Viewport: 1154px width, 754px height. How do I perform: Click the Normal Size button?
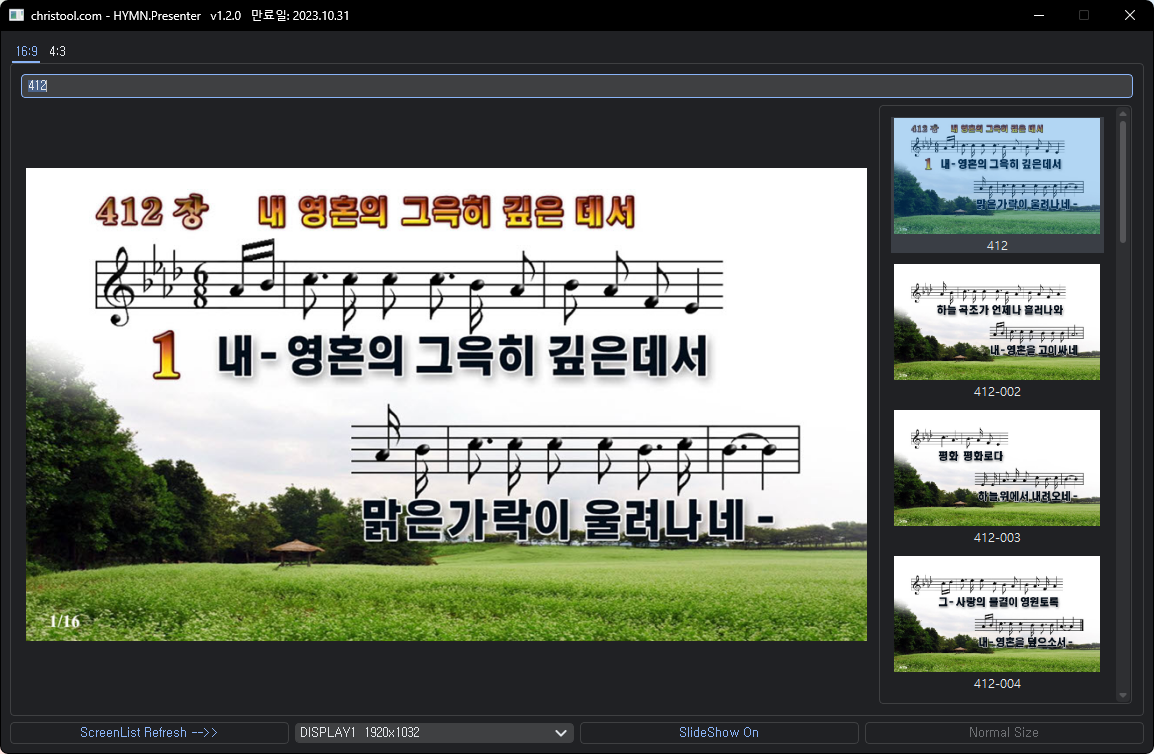pyautogui.click(x=1003, y=732)
